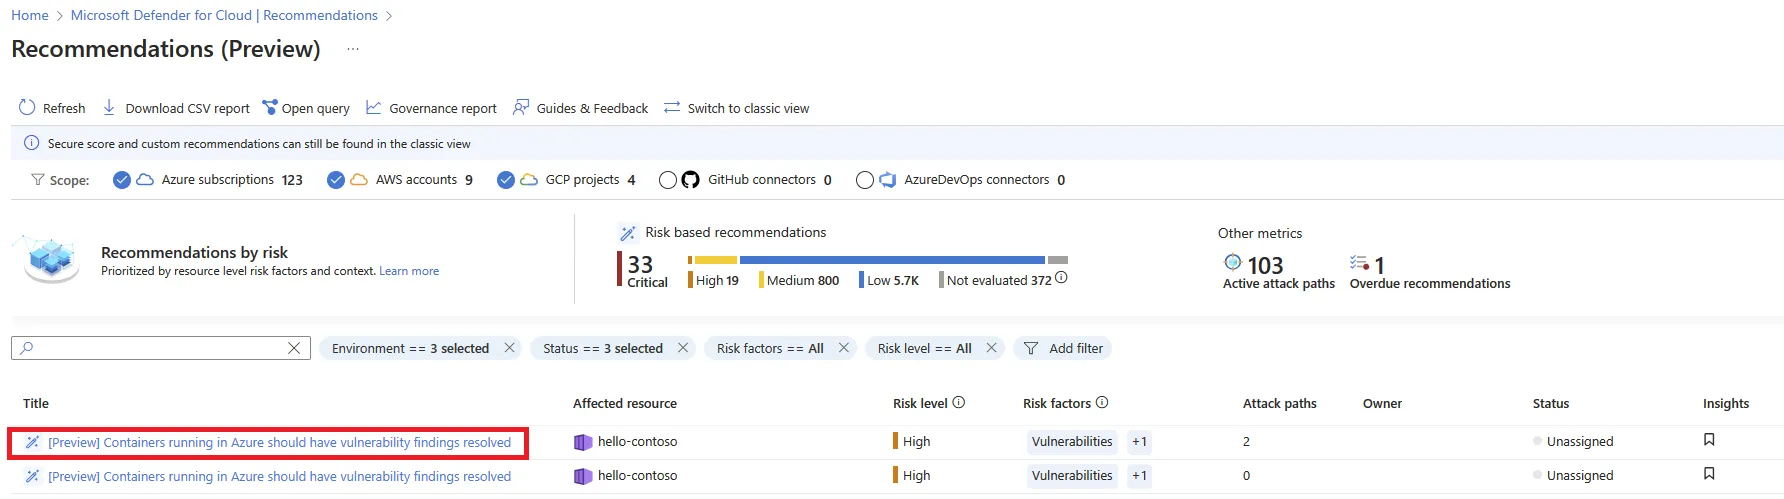Switch to classic view

point(736,108)
